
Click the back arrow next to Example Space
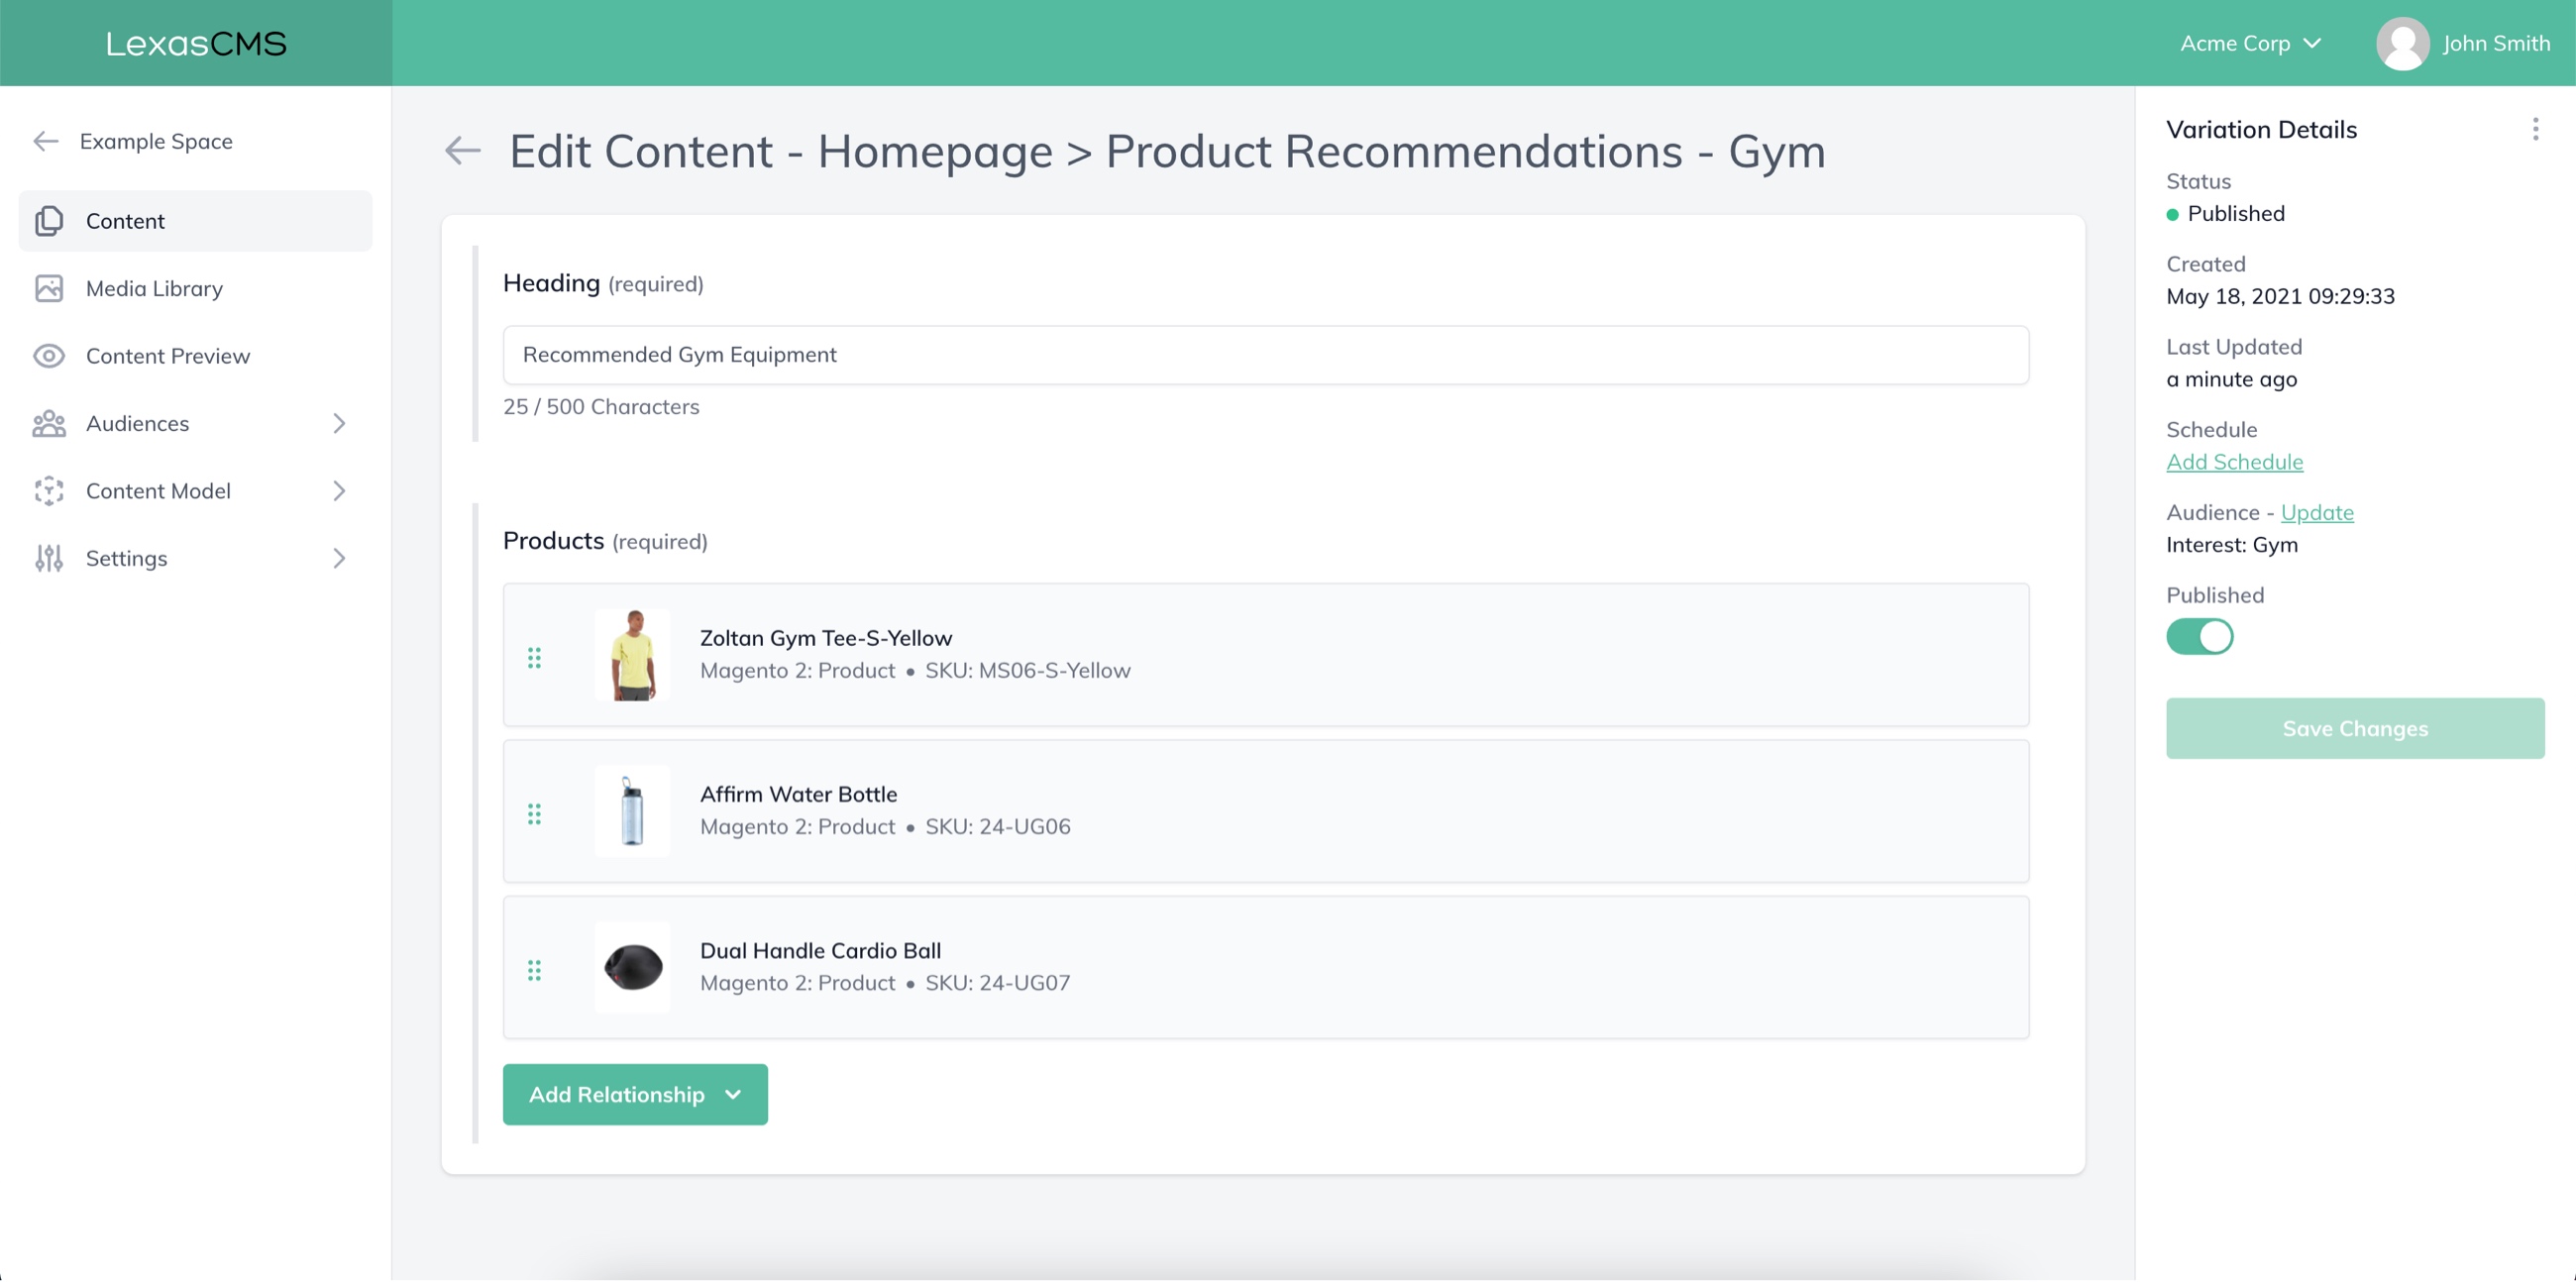(x=46, y=141)
